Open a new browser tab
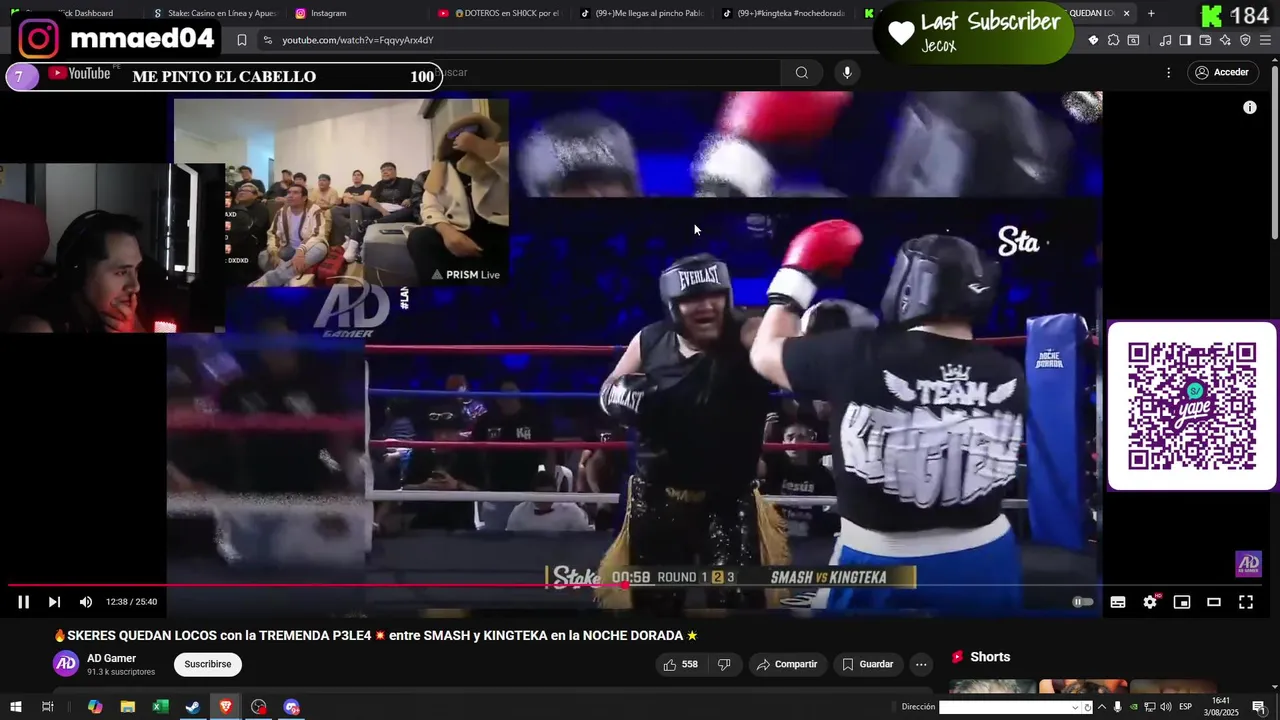This screenshot has height=720, width=1280. pos(1151,13)
